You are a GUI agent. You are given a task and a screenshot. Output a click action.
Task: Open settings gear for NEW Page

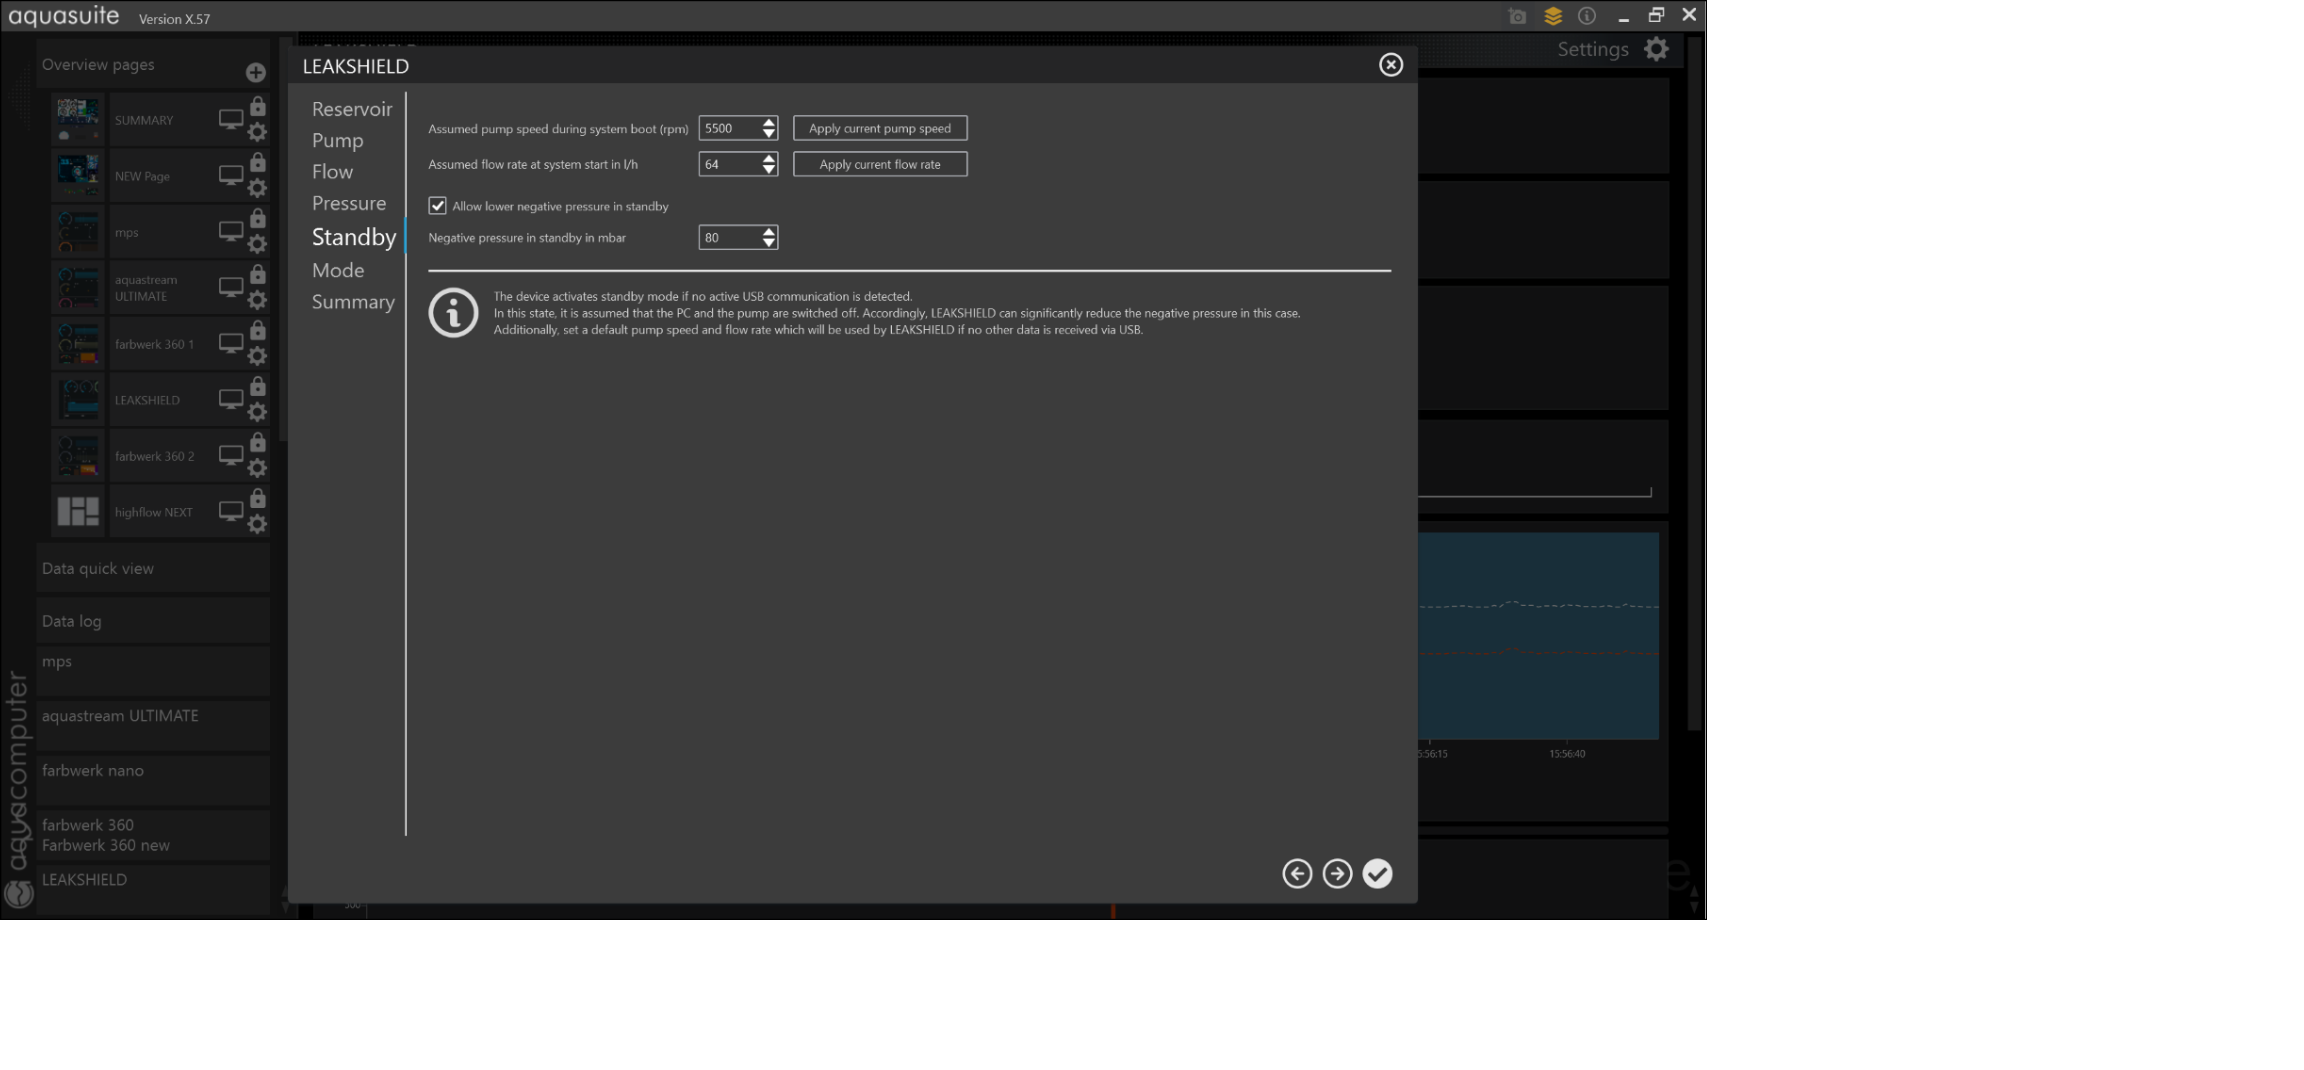click(257, 188)
